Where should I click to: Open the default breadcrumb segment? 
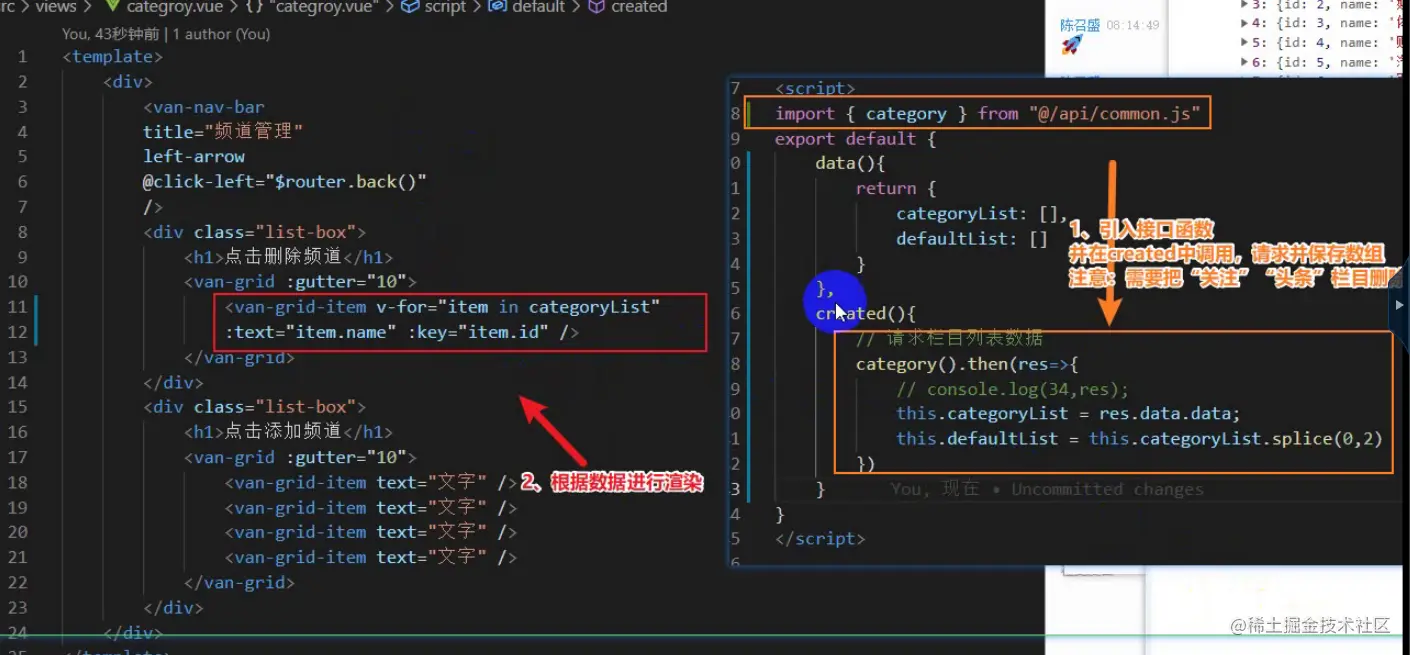click(540, 6)
